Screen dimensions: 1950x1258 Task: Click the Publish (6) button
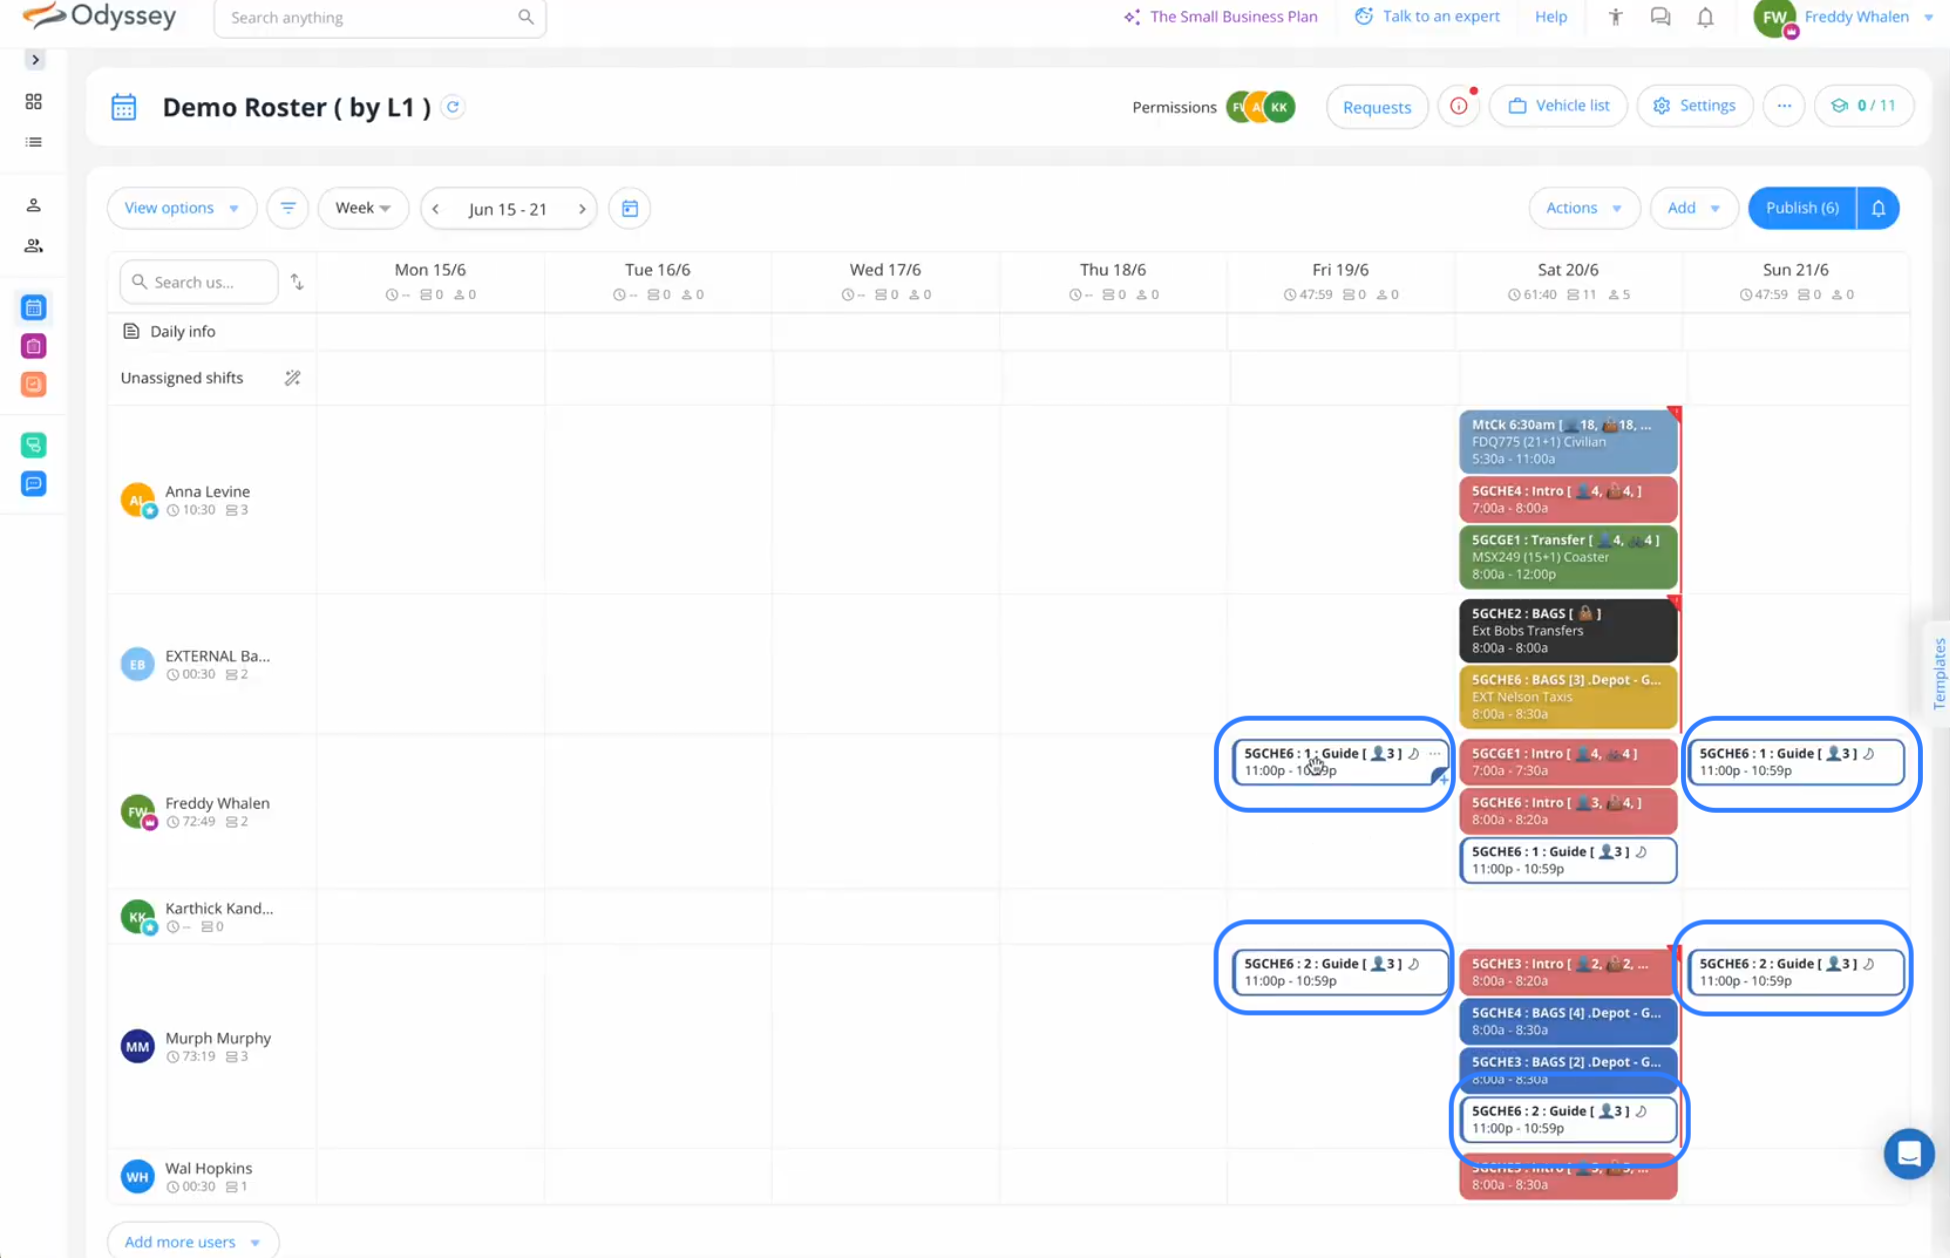[1801, 208]
